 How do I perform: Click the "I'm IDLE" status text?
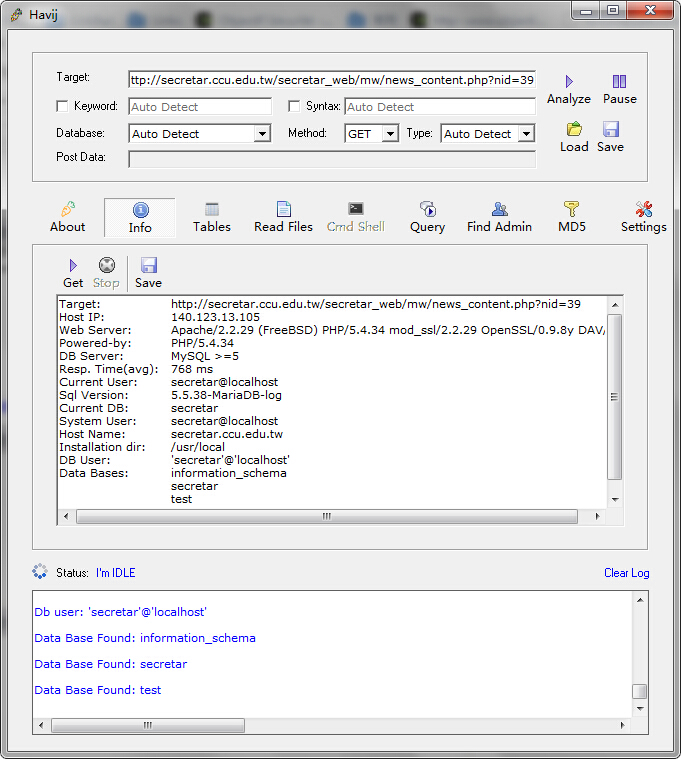tap(116, 573)
